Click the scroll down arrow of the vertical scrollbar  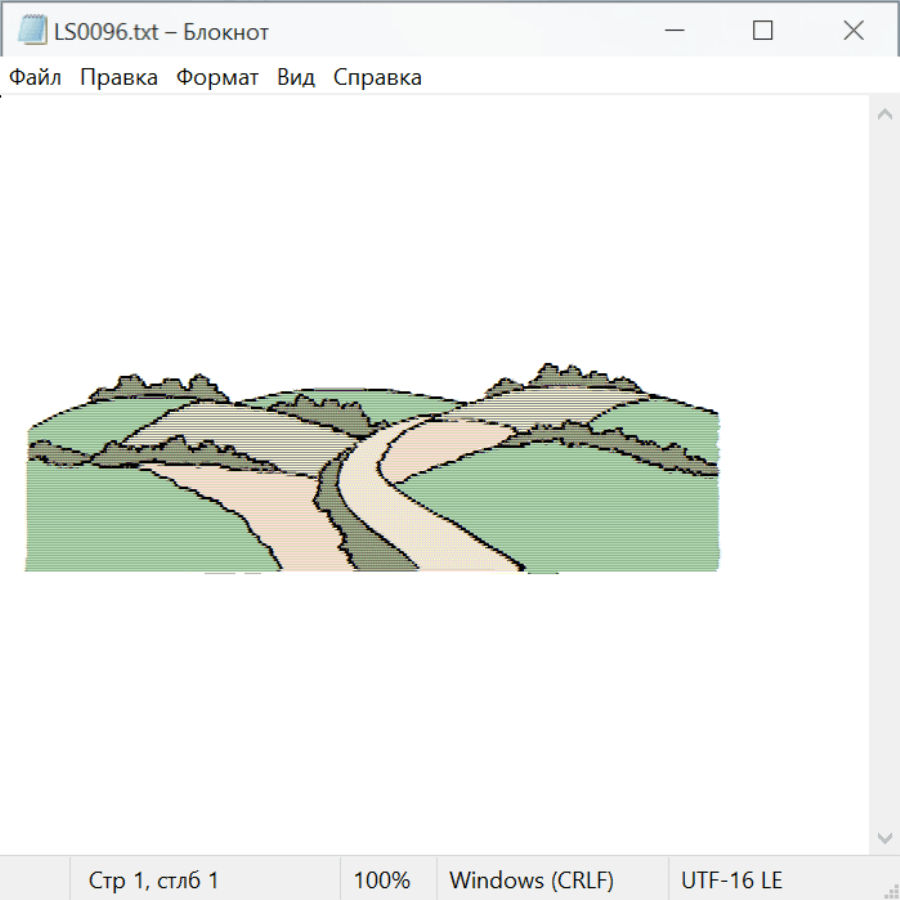(884, 837)
